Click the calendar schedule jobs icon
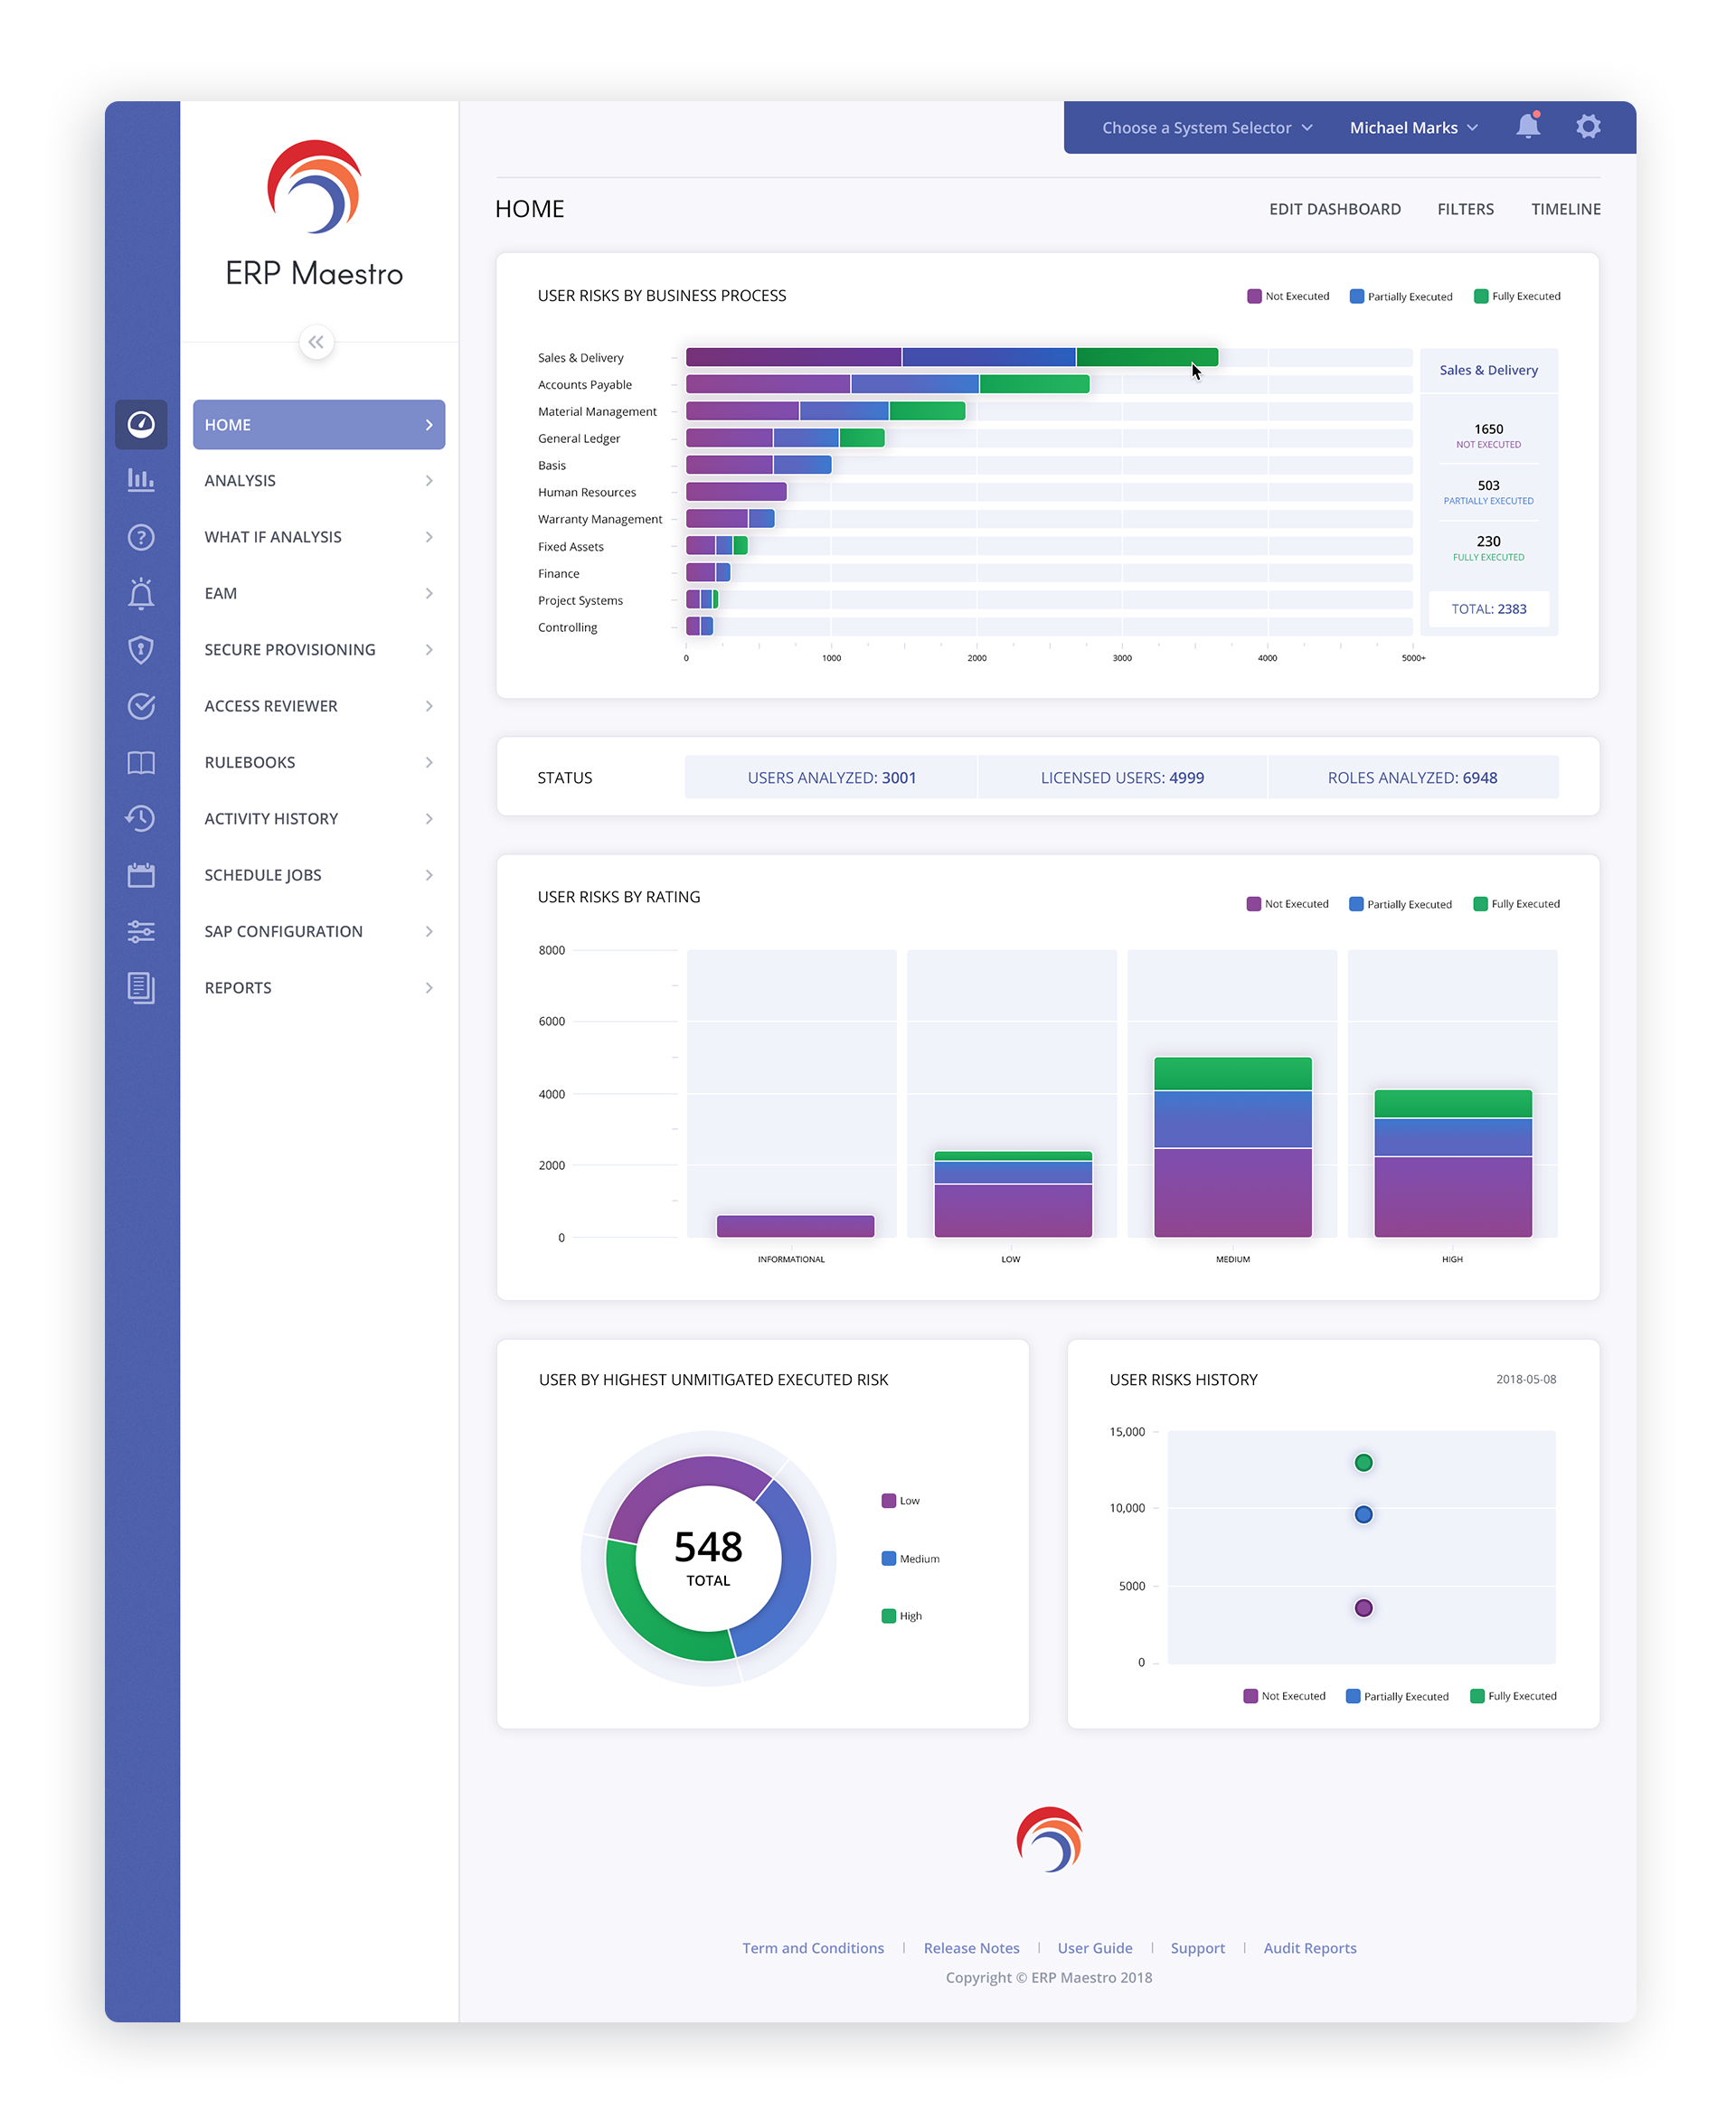This screenshot has width=1736, height=2120. (141, 875)
